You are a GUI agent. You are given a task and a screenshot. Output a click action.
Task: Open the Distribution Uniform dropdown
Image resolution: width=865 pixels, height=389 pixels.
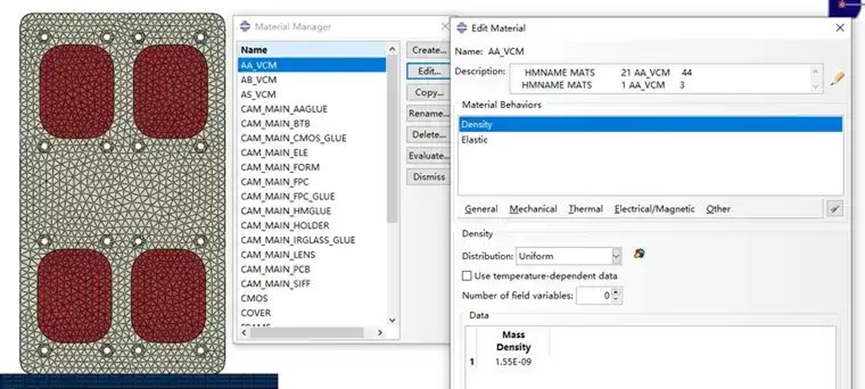click(616, 256)
